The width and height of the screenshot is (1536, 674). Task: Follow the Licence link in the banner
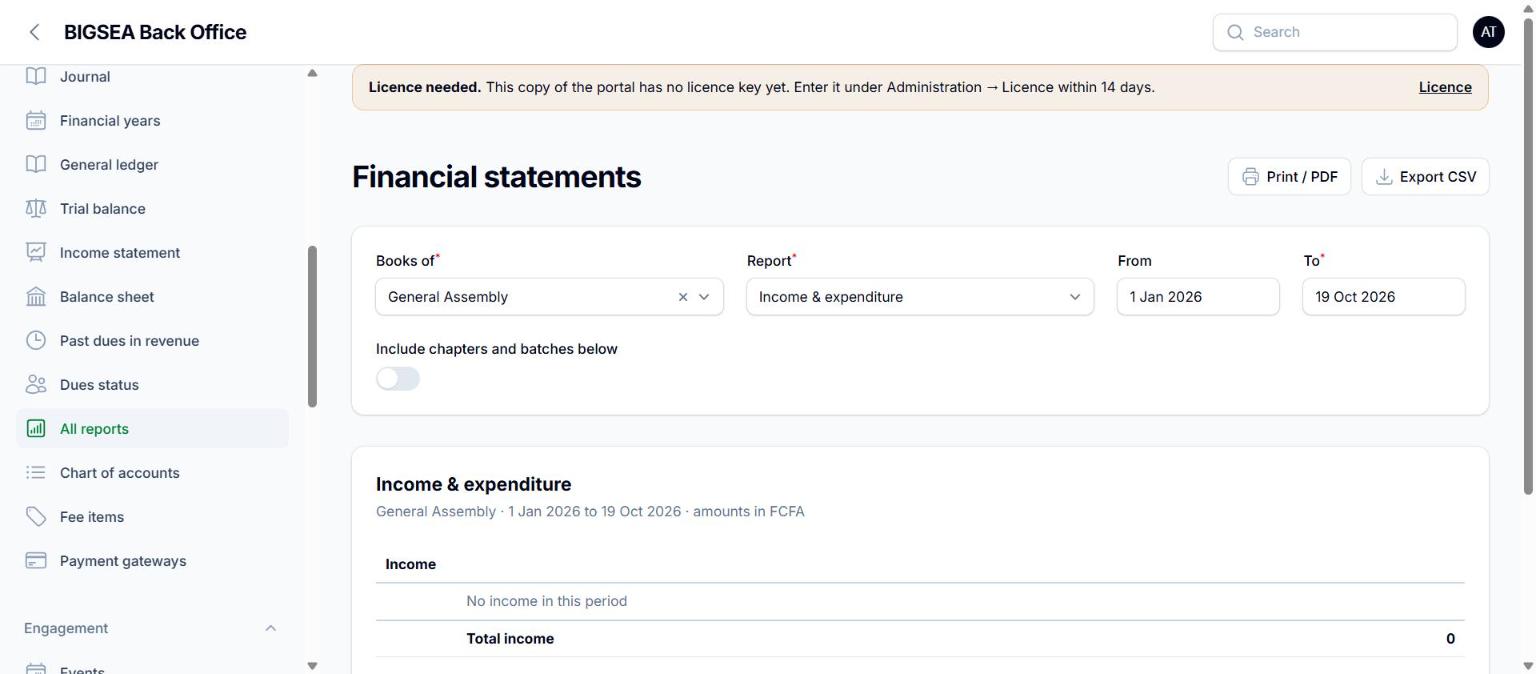pyautogui.click(x=1445, y=87)
